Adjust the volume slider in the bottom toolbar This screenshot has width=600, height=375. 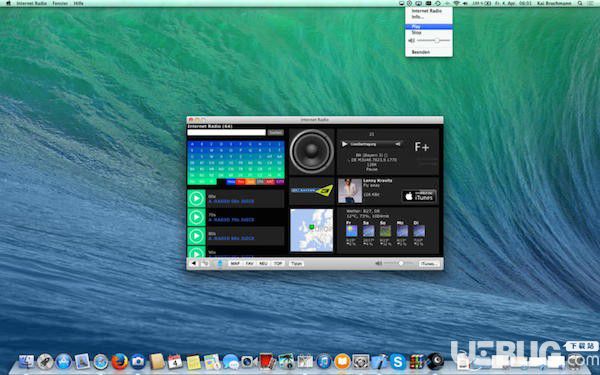pyautogui.click(x=398, y=263)
